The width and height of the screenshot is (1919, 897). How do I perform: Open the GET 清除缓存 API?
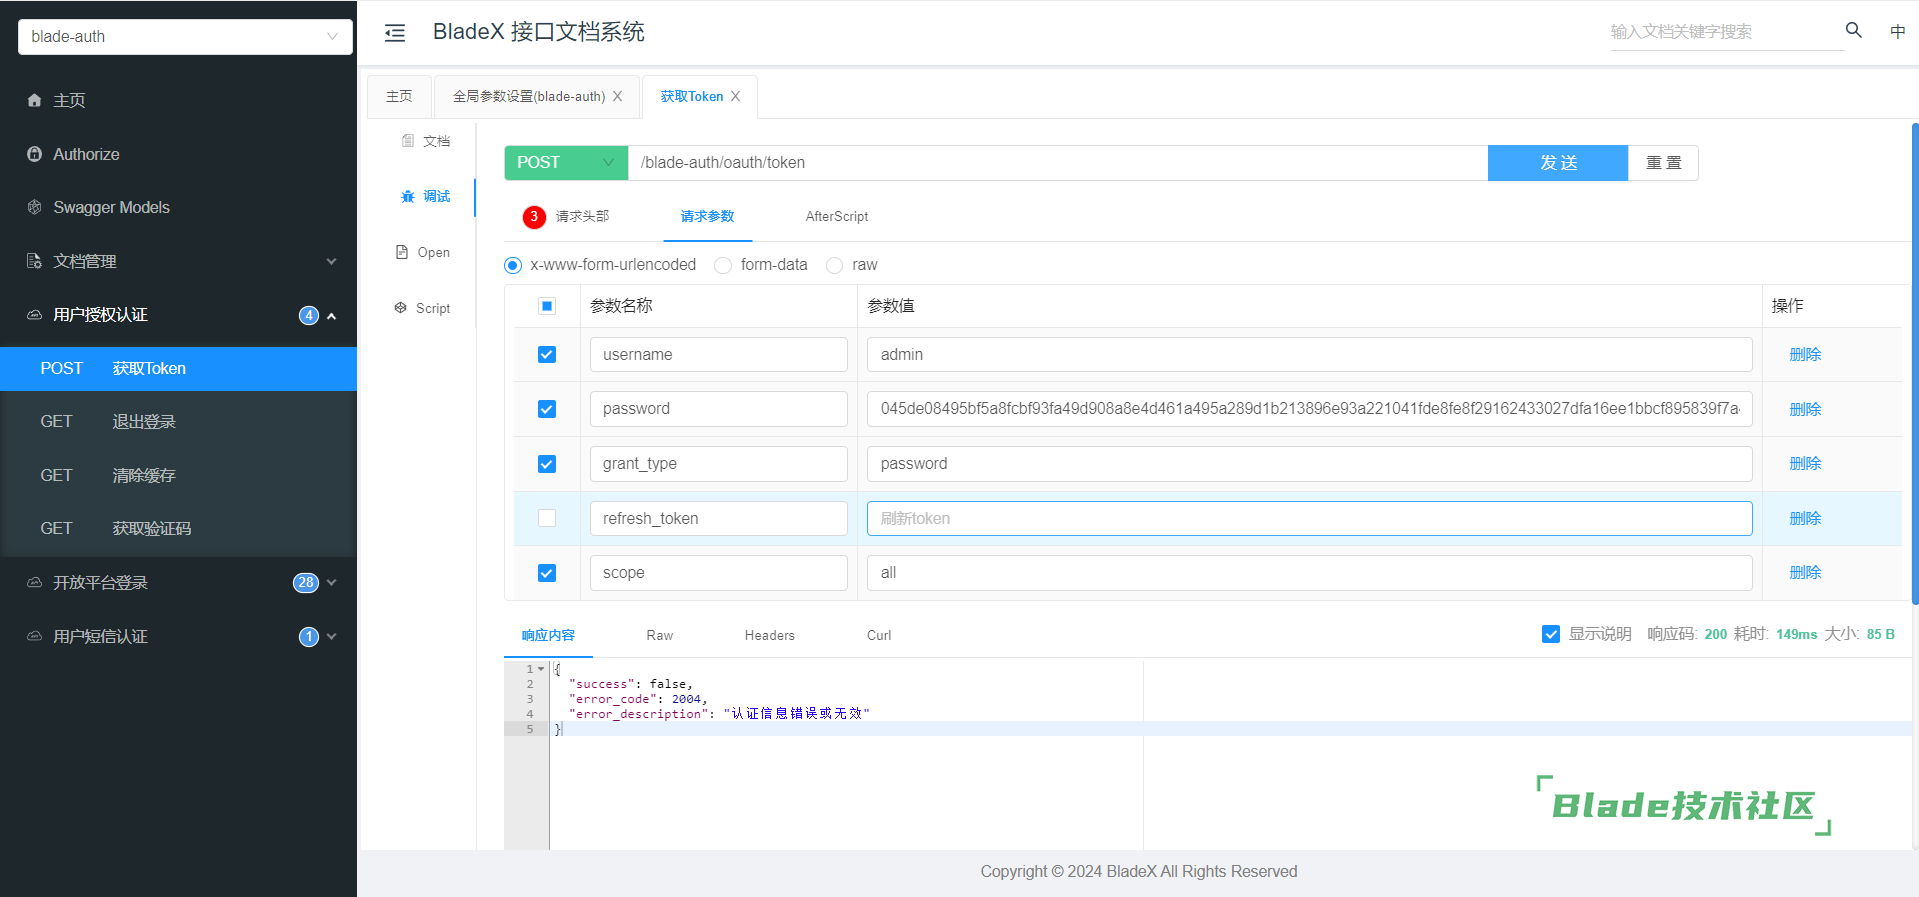(178, 476)
